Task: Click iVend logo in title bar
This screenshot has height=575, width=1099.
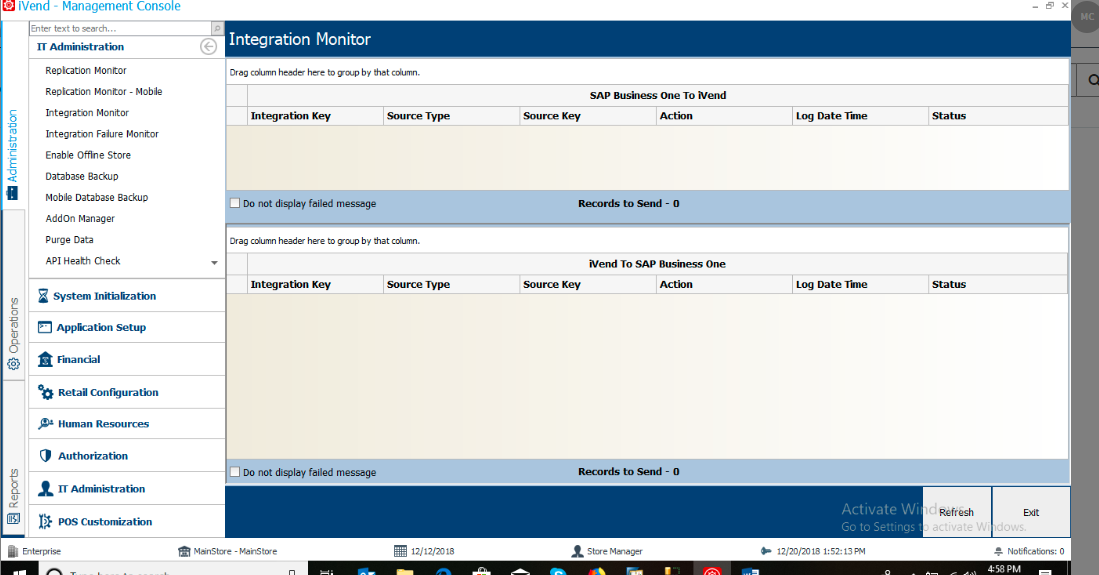Action: (x=8, y=6)
